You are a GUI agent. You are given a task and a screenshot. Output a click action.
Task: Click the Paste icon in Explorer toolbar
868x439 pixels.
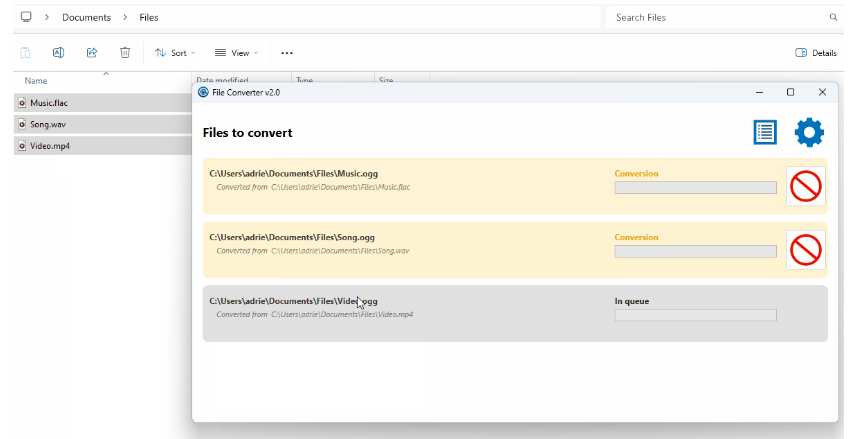coord(25,53)
